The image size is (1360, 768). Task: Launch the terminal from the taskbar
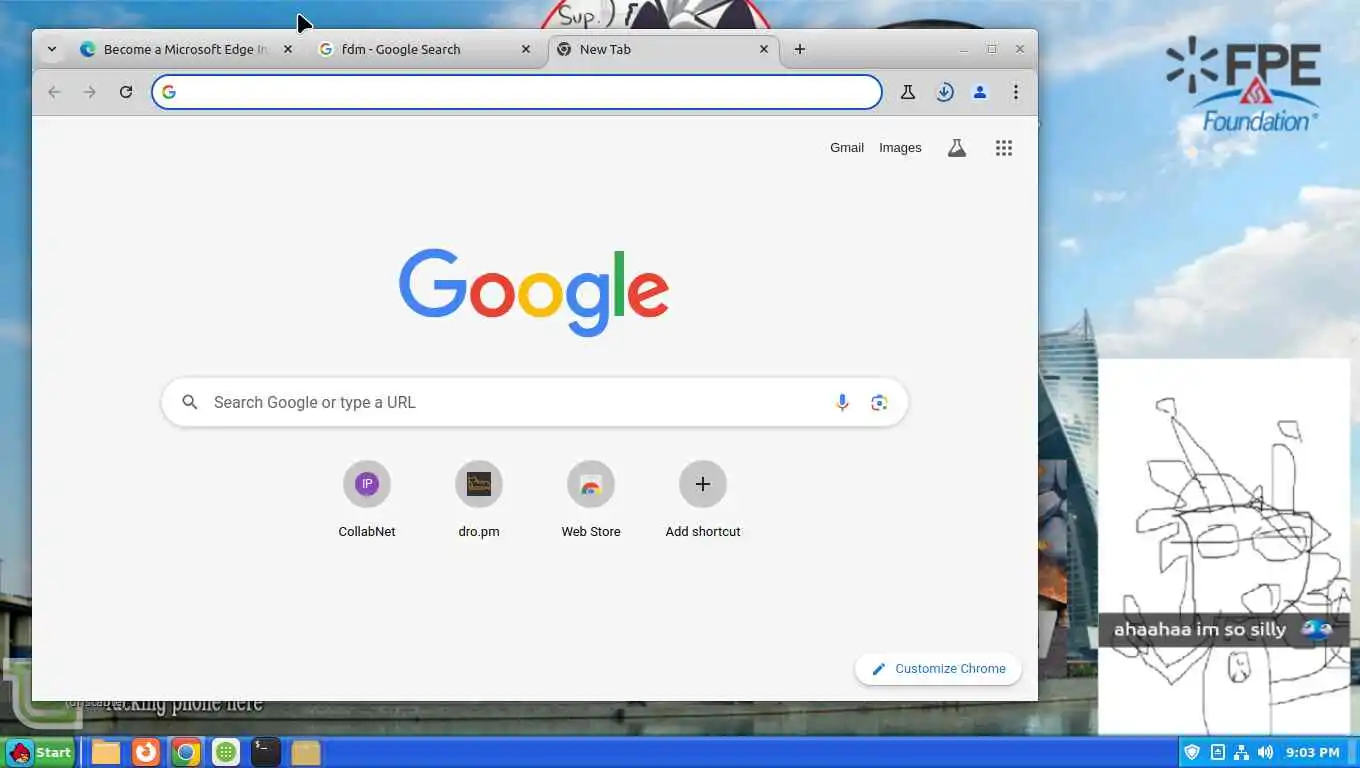(x=265, y=752)
